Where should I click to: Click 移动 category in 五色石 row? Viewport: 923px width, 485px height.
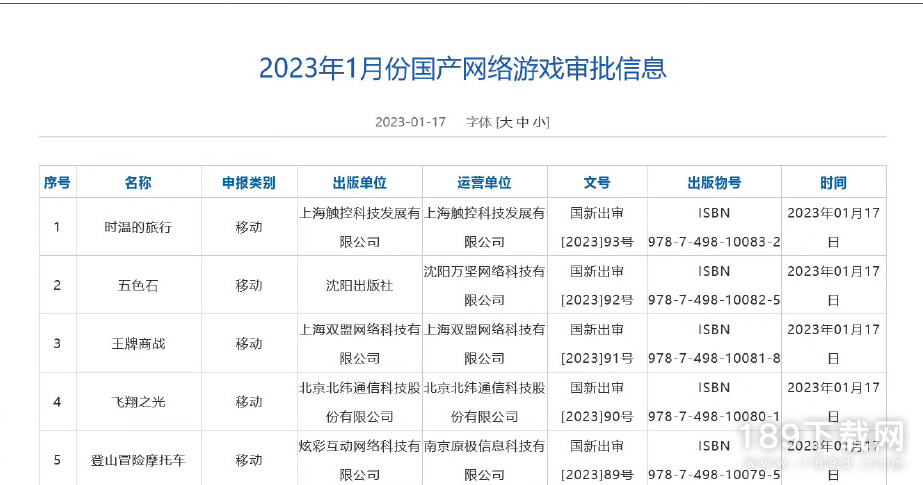coord(249,285)
